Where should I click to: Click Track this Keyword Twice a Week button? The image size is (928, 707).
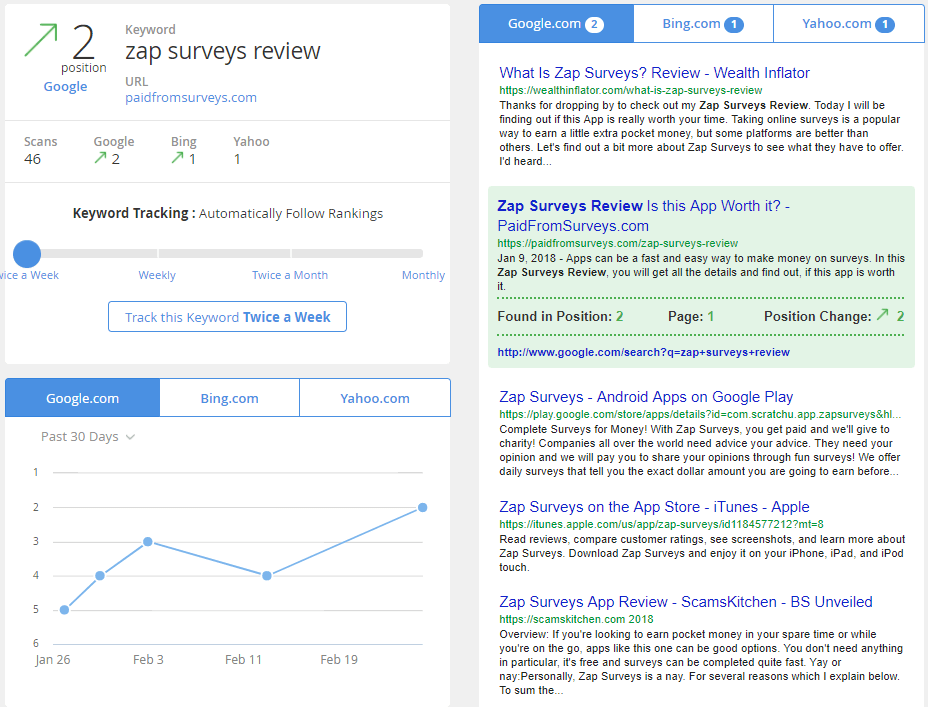point(227,317)
